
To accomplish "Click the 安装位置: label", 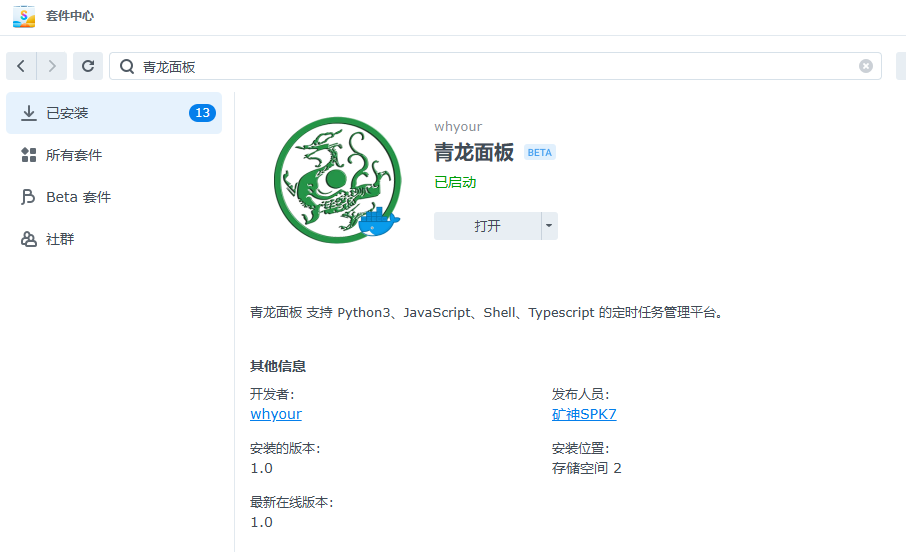I will point(581,448).
